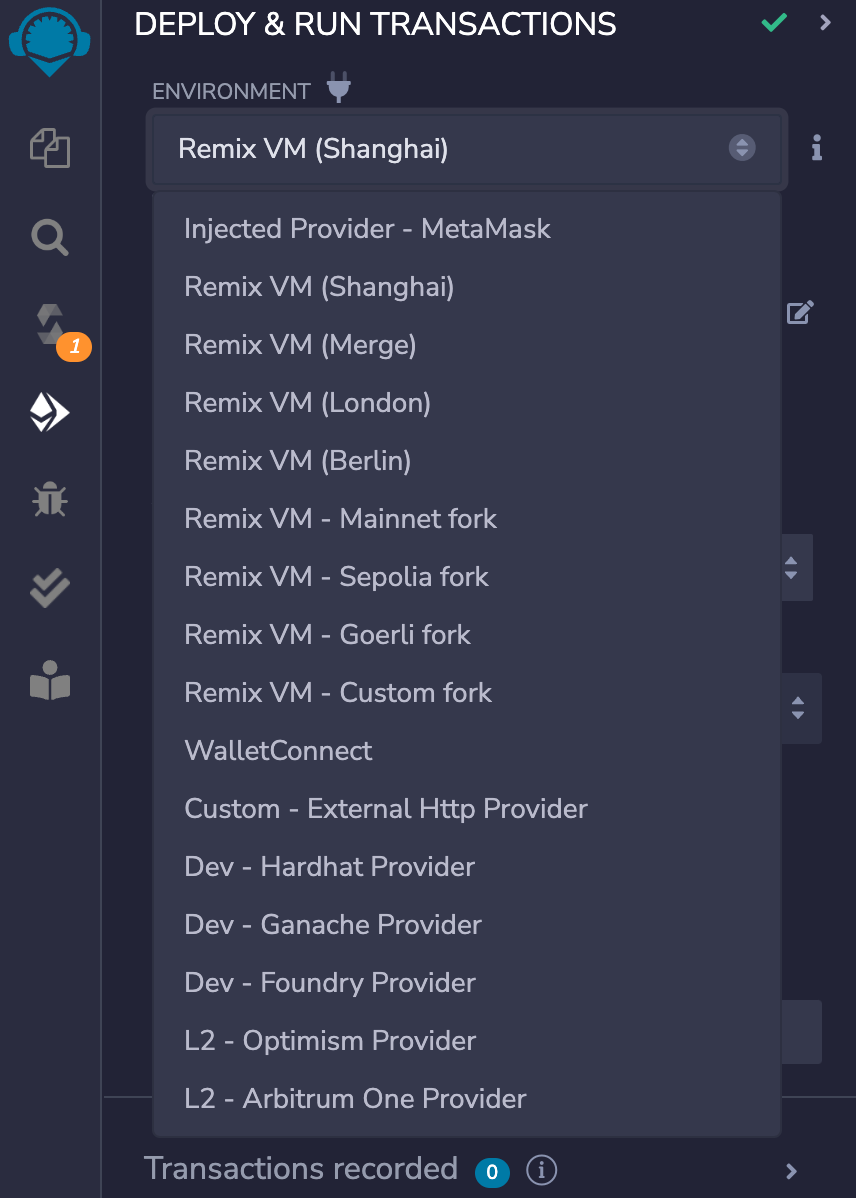Click the ENVIRONMENT label text
856x1198 pixels.
231,92
